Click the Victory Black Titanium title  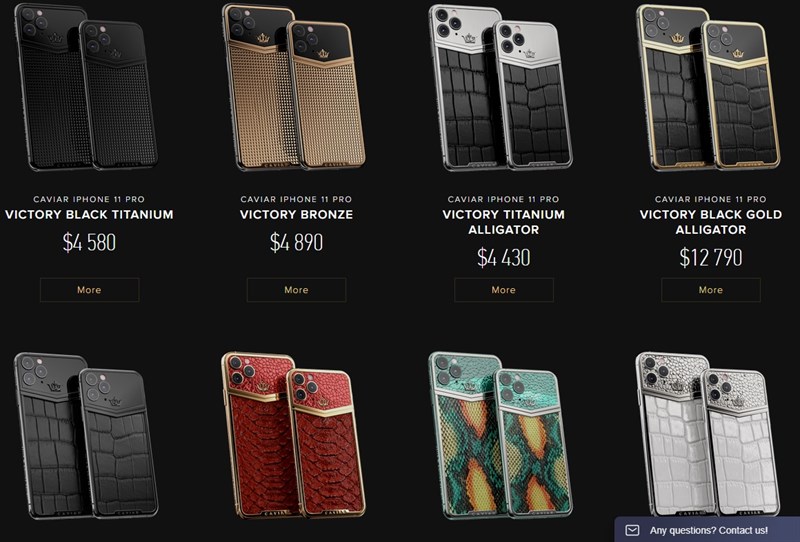89,214
